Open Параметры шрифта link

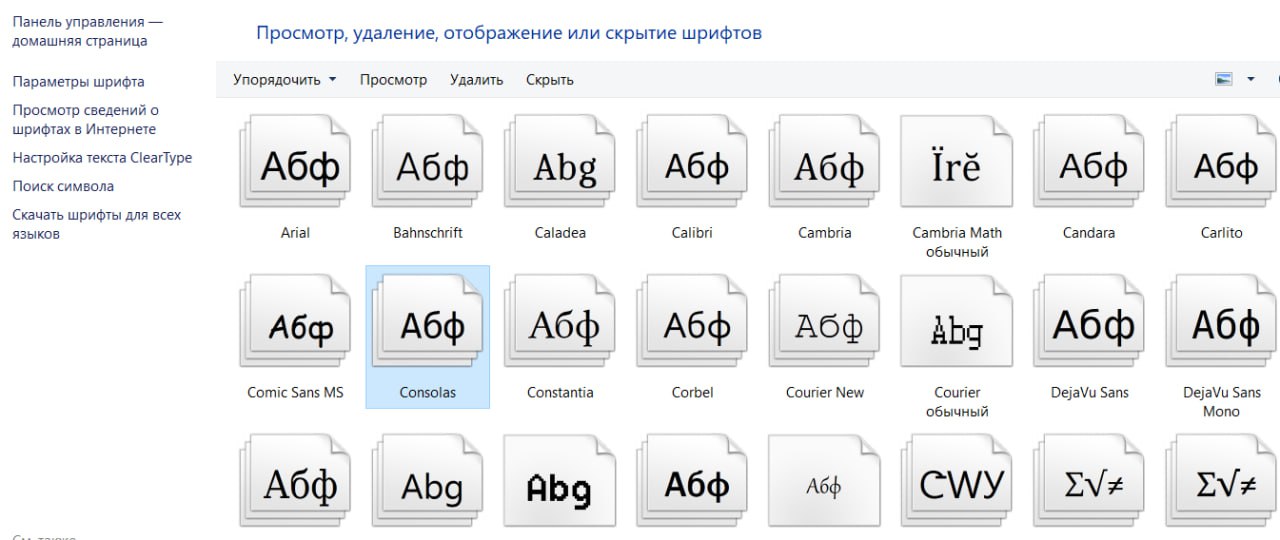[78, 82]
